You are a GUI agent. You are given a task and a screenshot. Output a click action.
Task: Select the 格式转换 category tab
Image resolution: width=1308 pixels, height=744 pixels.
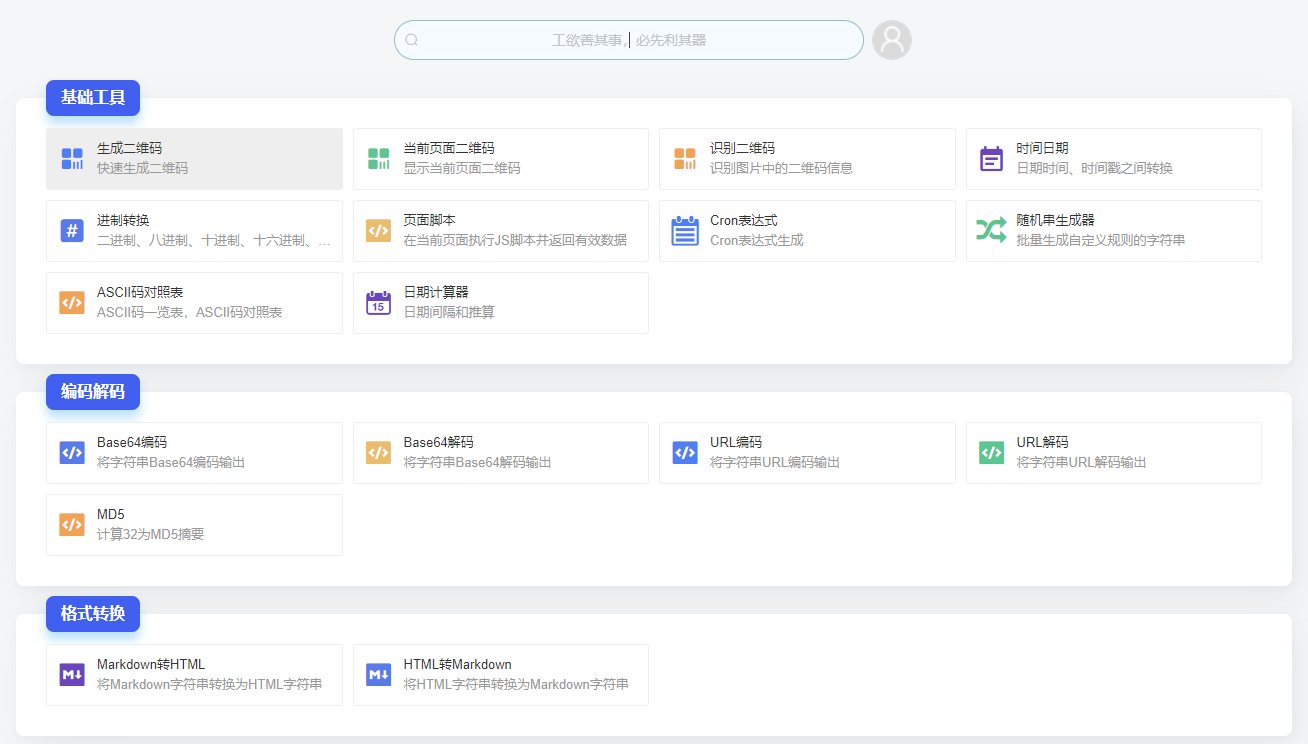pos(93,614)
